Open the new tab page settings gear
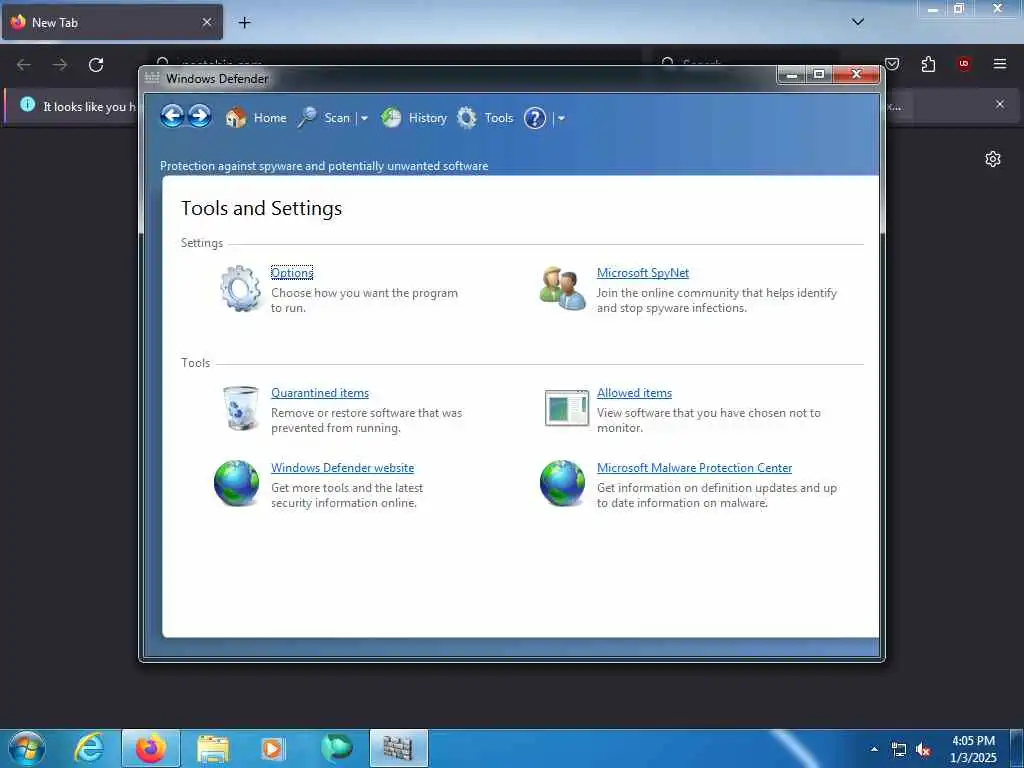Image resolution: width=1024 pixels, height=768 pixels. 993,159
